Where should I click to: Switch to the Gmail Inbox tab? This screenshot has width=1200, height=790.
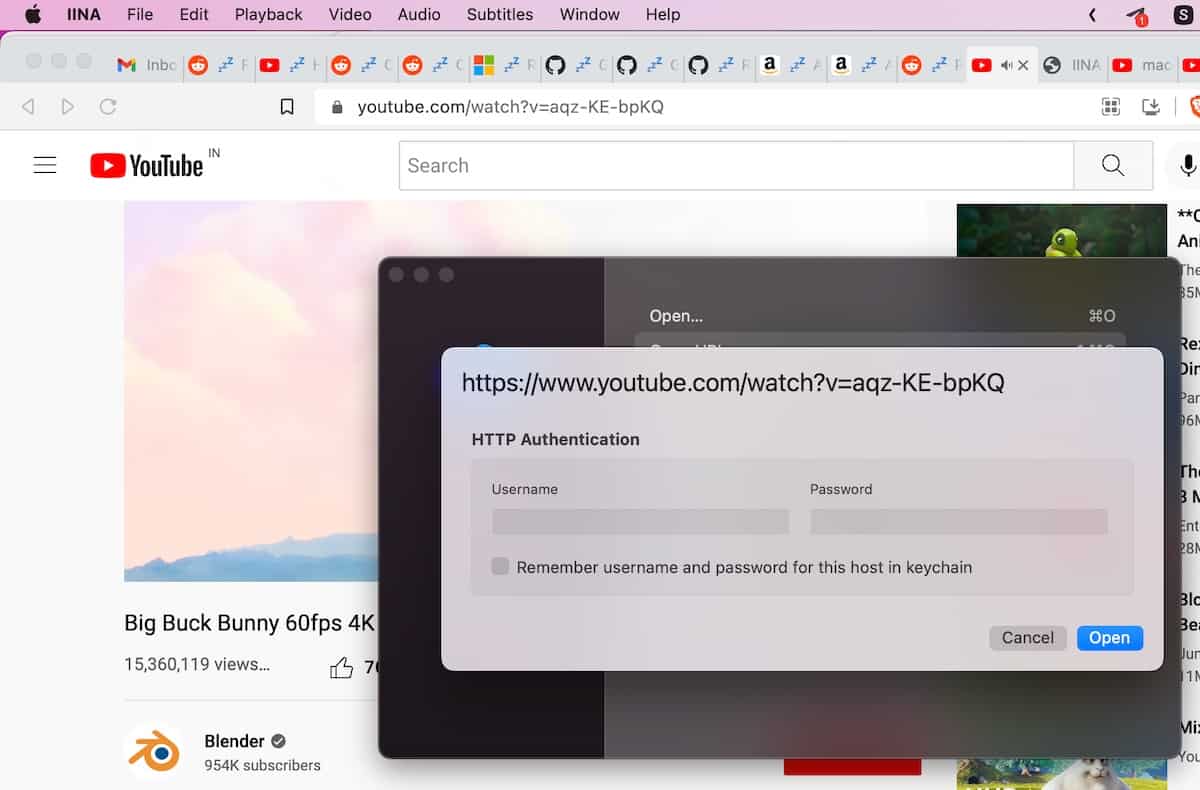click(x=146, y=65)
